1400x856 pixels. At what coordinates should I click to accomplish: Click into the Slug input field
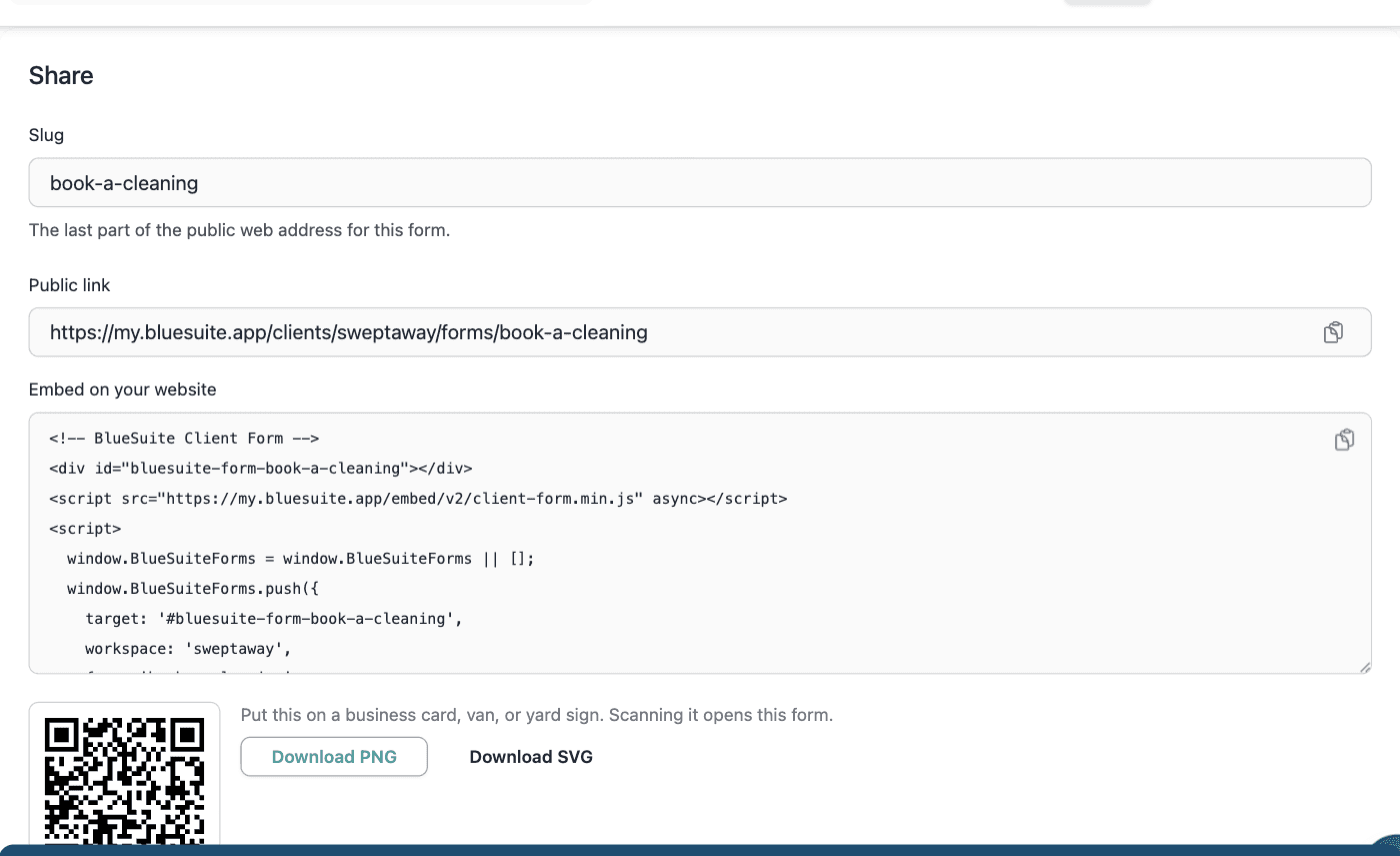coord(700,183)
